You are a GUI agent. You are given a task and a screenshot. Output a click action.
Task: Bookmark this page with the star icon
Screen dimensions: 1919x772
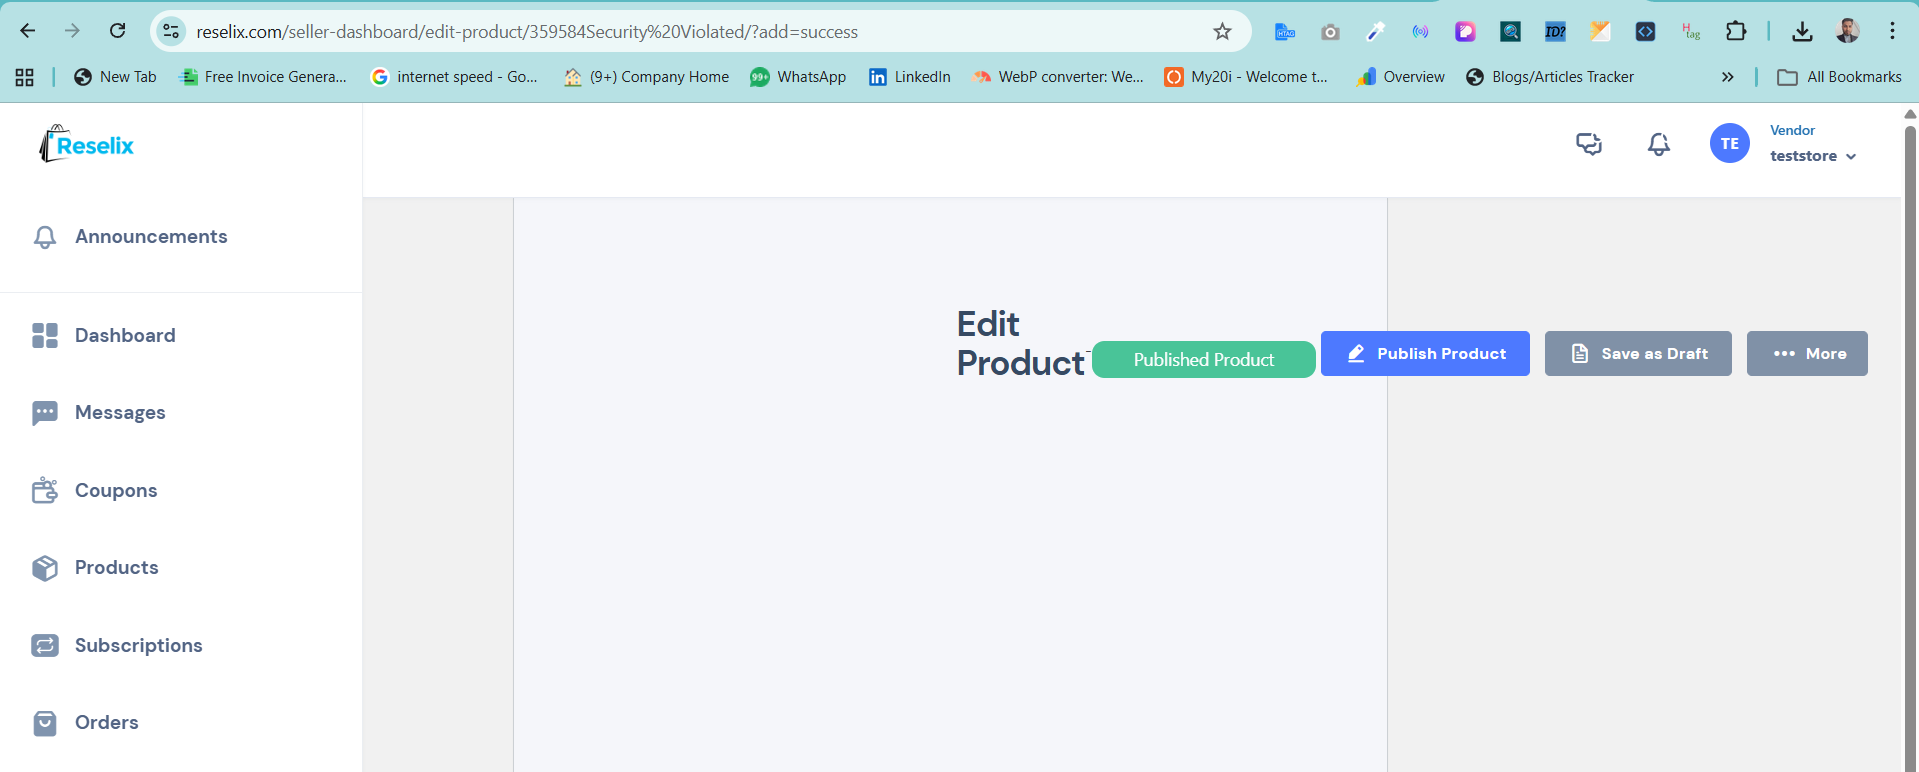[1222, 32]
